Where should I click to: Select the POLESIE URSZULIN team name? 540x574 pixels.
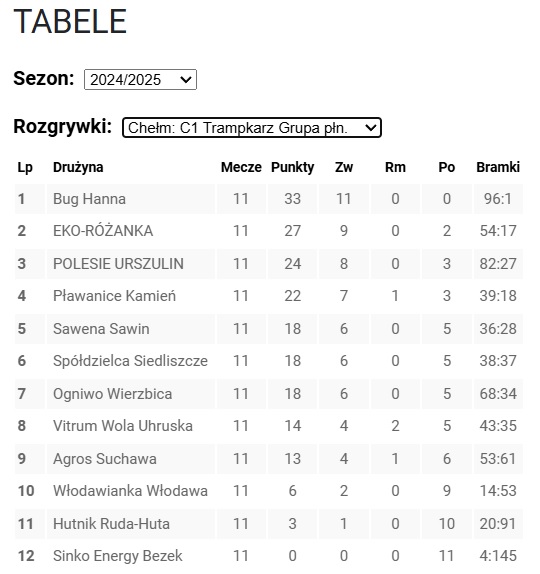[118, 264]
